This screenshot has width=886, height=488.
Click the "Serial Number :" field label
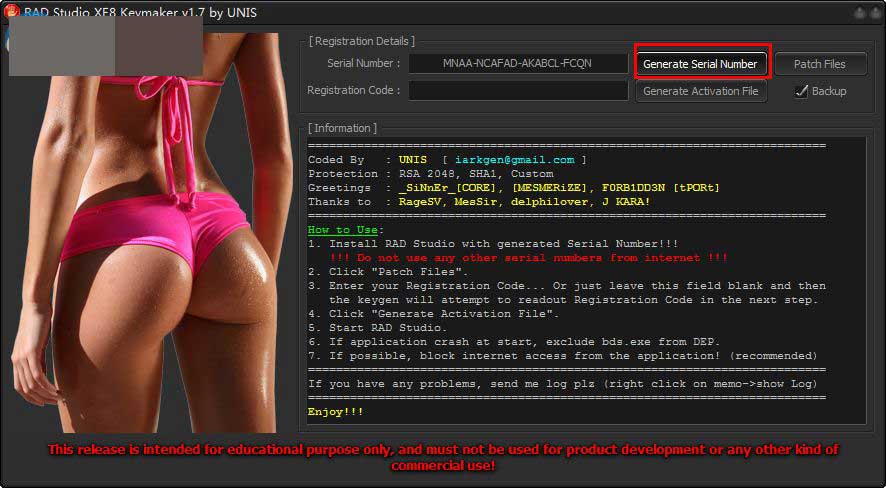click(363, 64)
